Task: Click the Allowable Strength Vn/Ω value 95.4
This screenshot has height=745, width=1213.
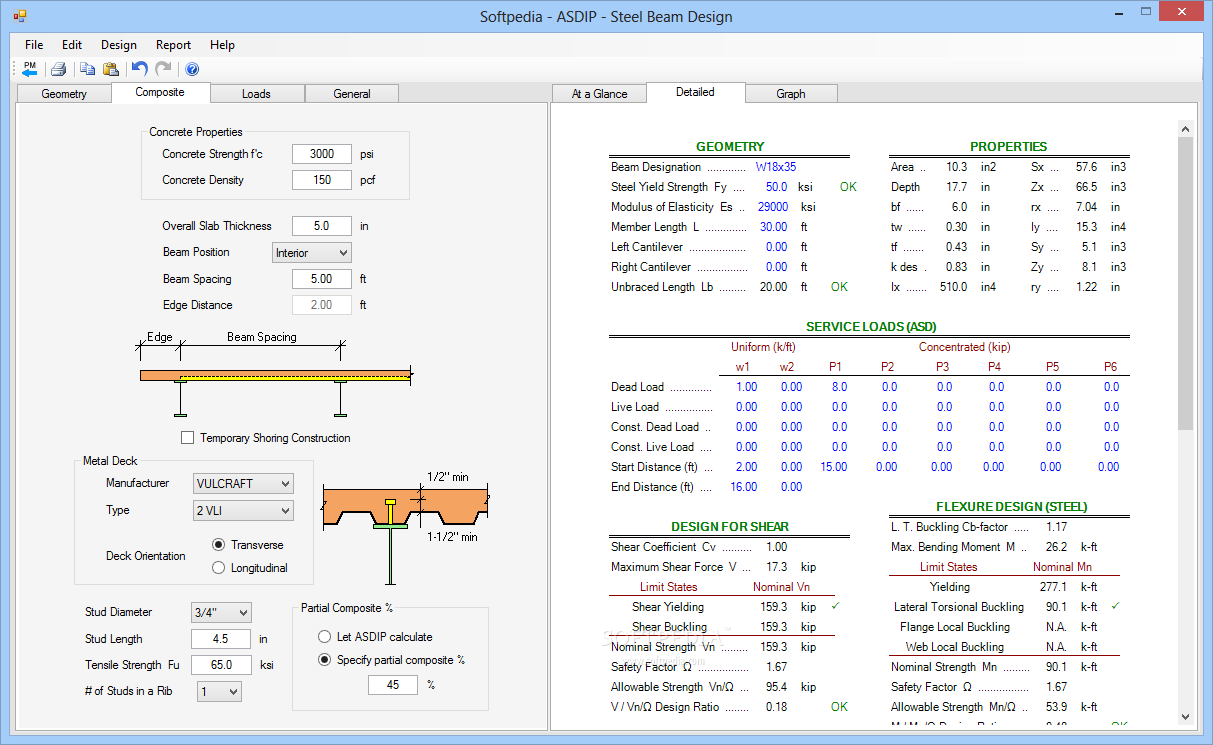Action: (776, 687)
